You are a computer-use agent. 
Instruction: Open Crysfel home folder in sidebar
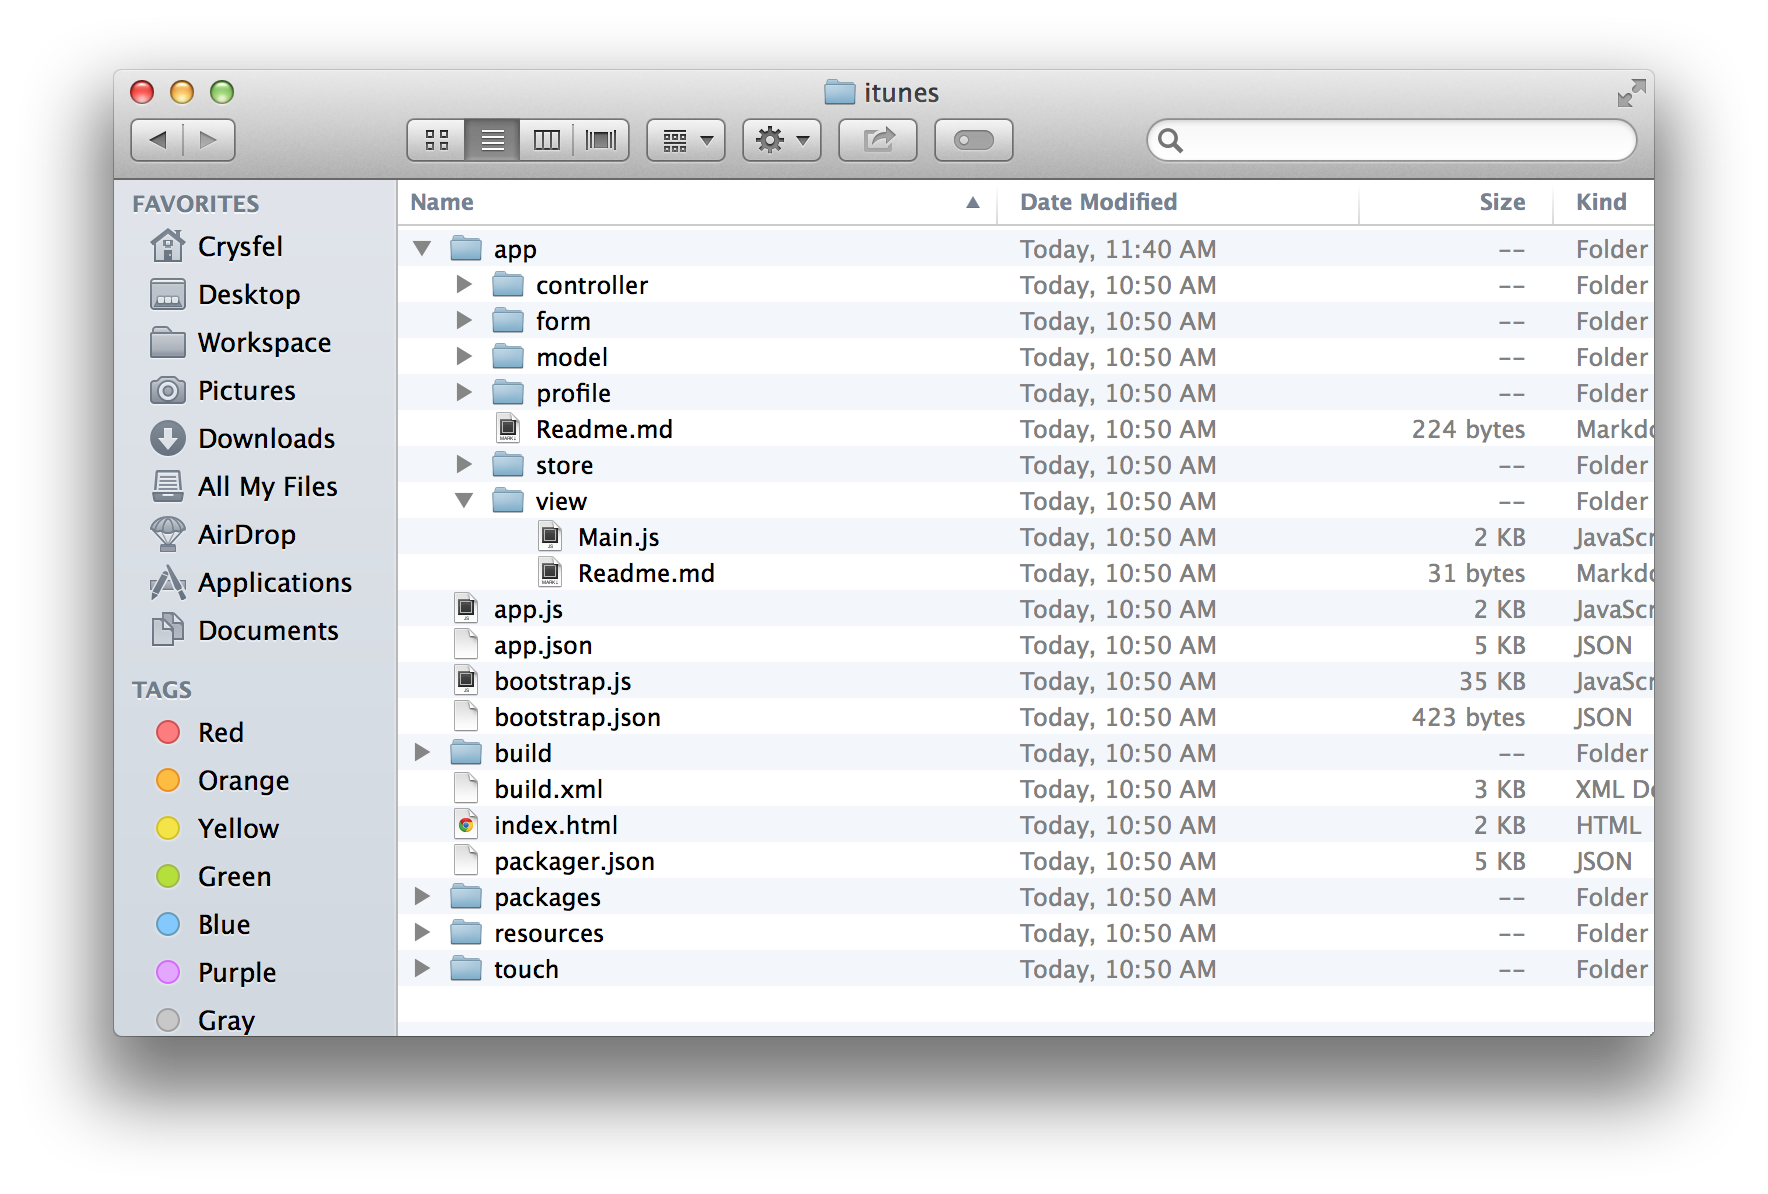tap(217, 246)
